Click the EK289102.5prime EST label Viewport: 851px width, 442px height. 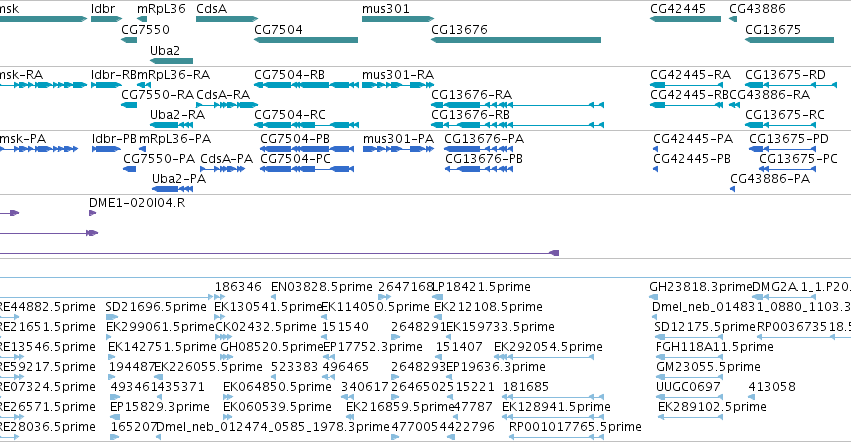click(712, 407)
